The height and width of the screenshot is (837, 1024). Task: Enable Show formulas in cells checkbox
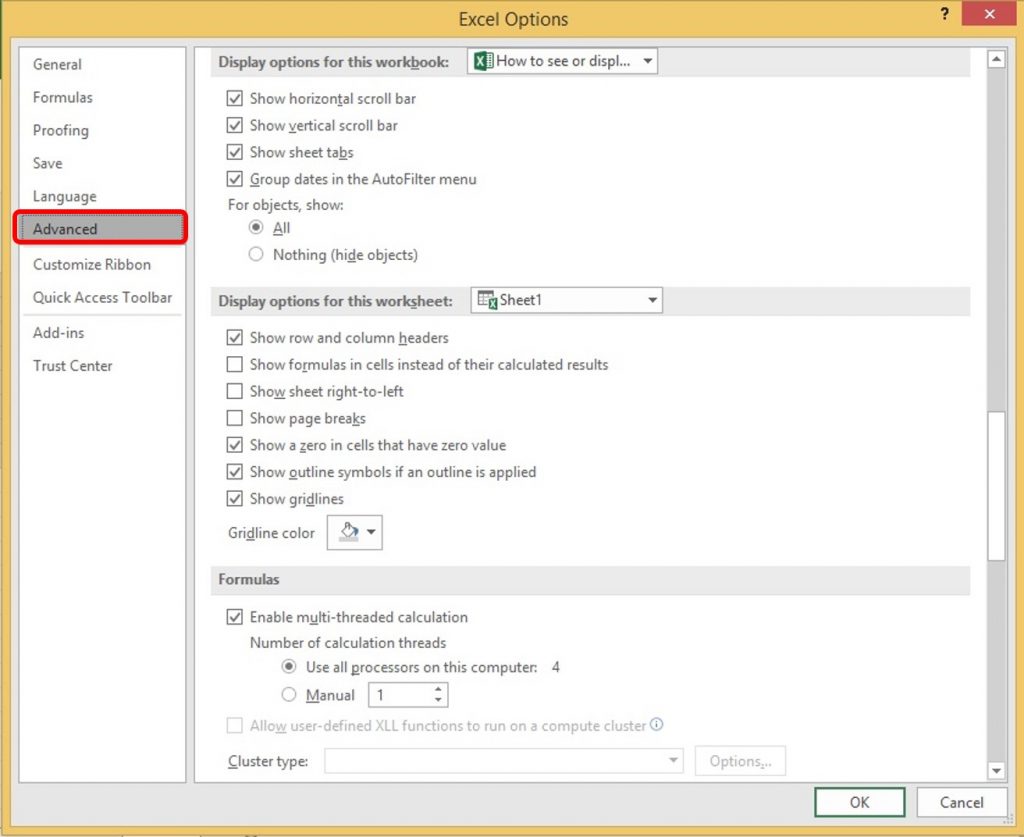[x=234, y=364]
